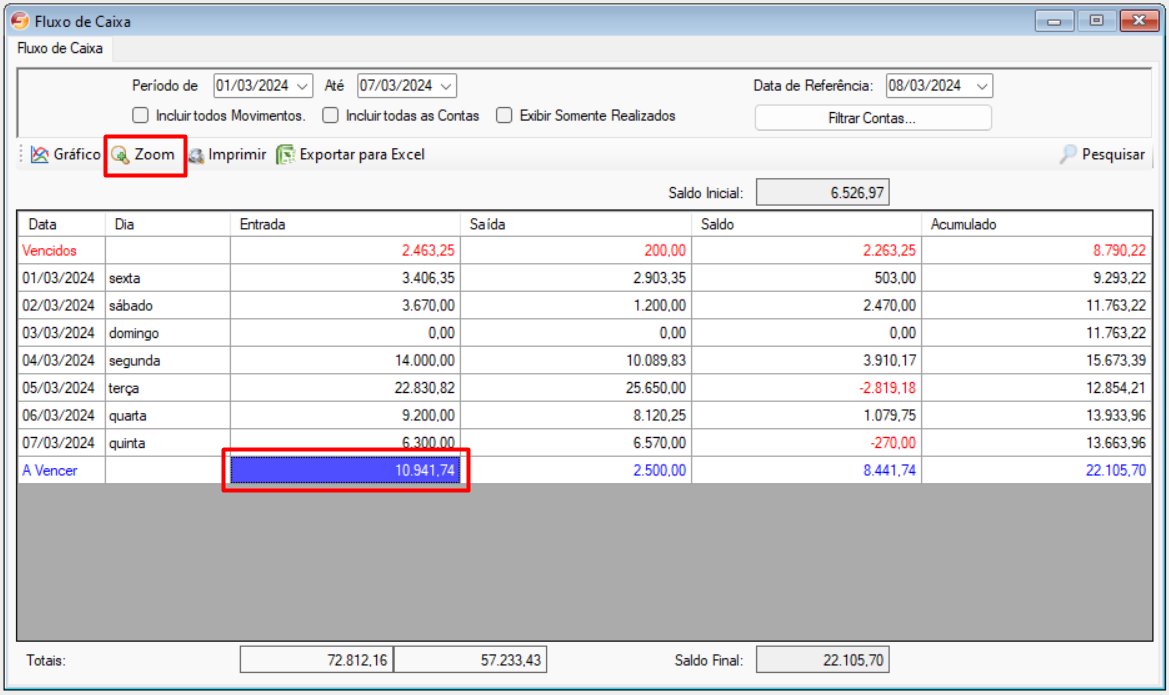Select the Totais entrada field 72.812,16
1169x695 pixels.
click(316, 660)
